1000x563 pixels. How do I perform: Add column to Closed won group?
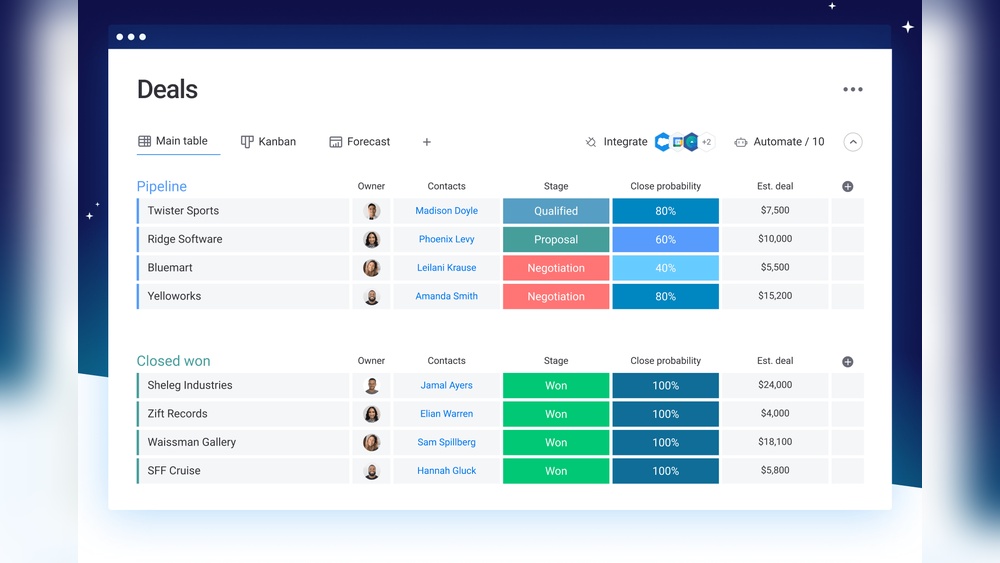click(x=848, y=362)
